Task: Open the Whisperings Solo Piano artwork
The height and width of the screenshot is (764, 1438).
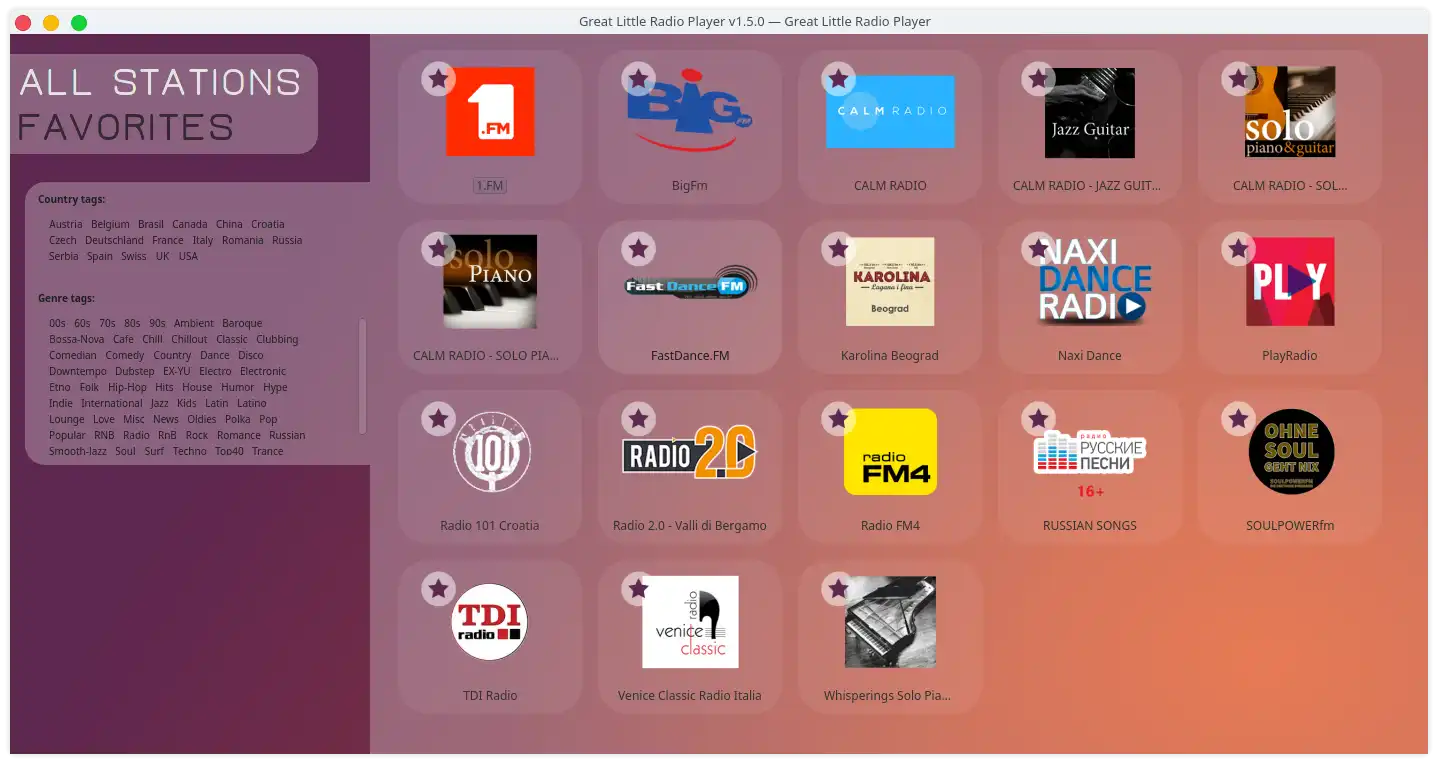Action: (890, 622)
